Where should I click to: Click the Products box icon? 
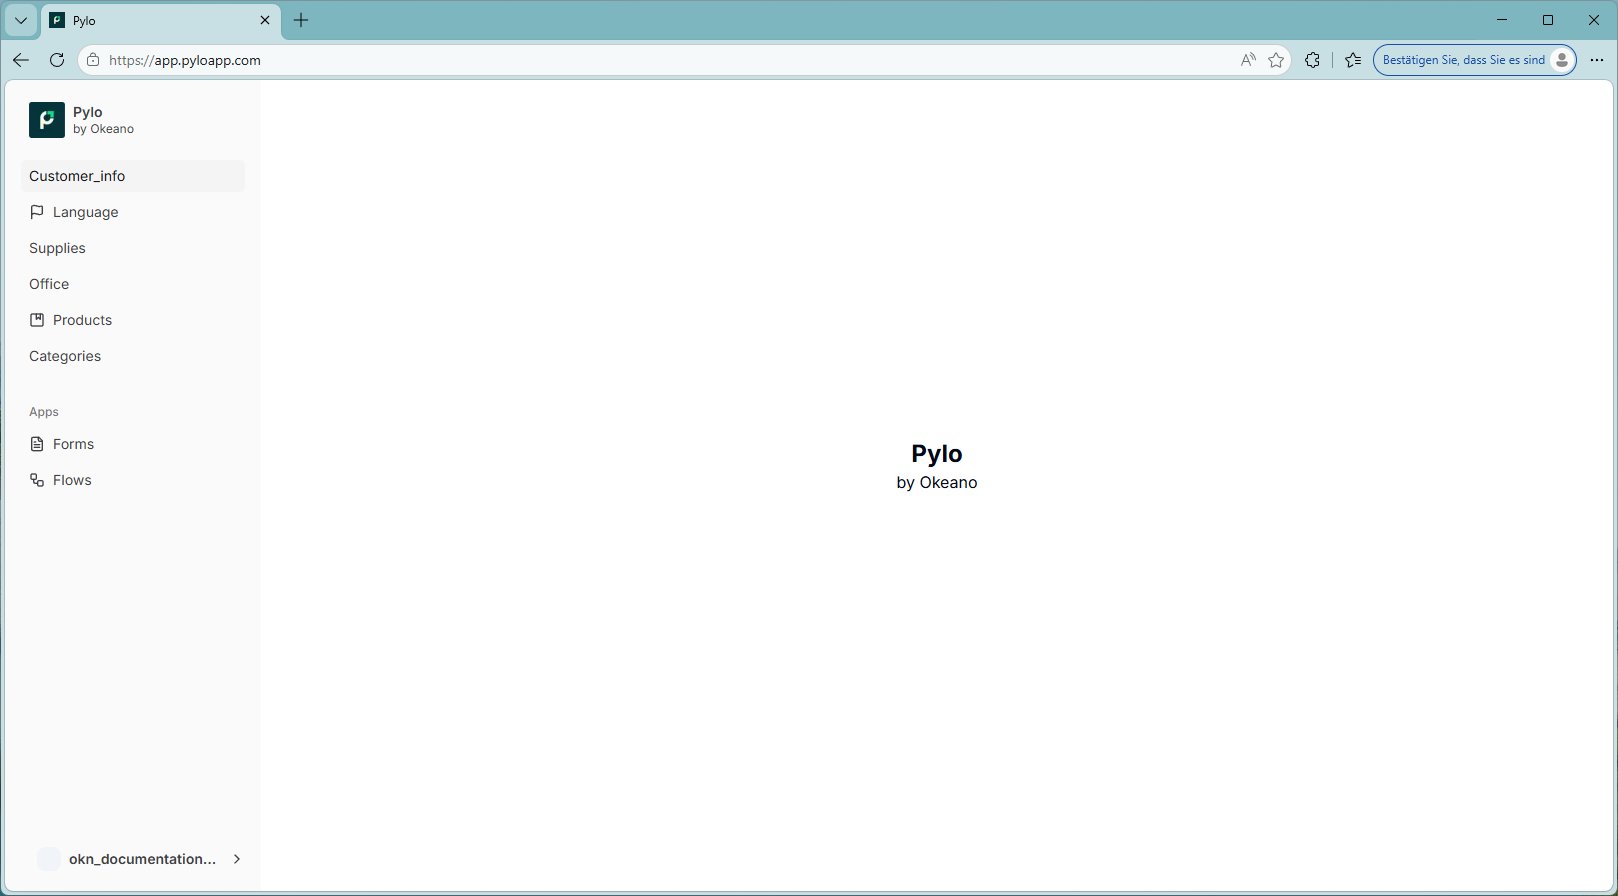tap(37, 320)
